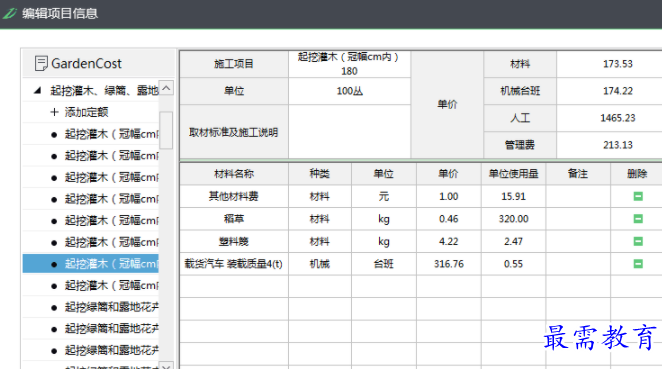
Task: Edit the 4.22 unit price cell
Action: [448, 241]
